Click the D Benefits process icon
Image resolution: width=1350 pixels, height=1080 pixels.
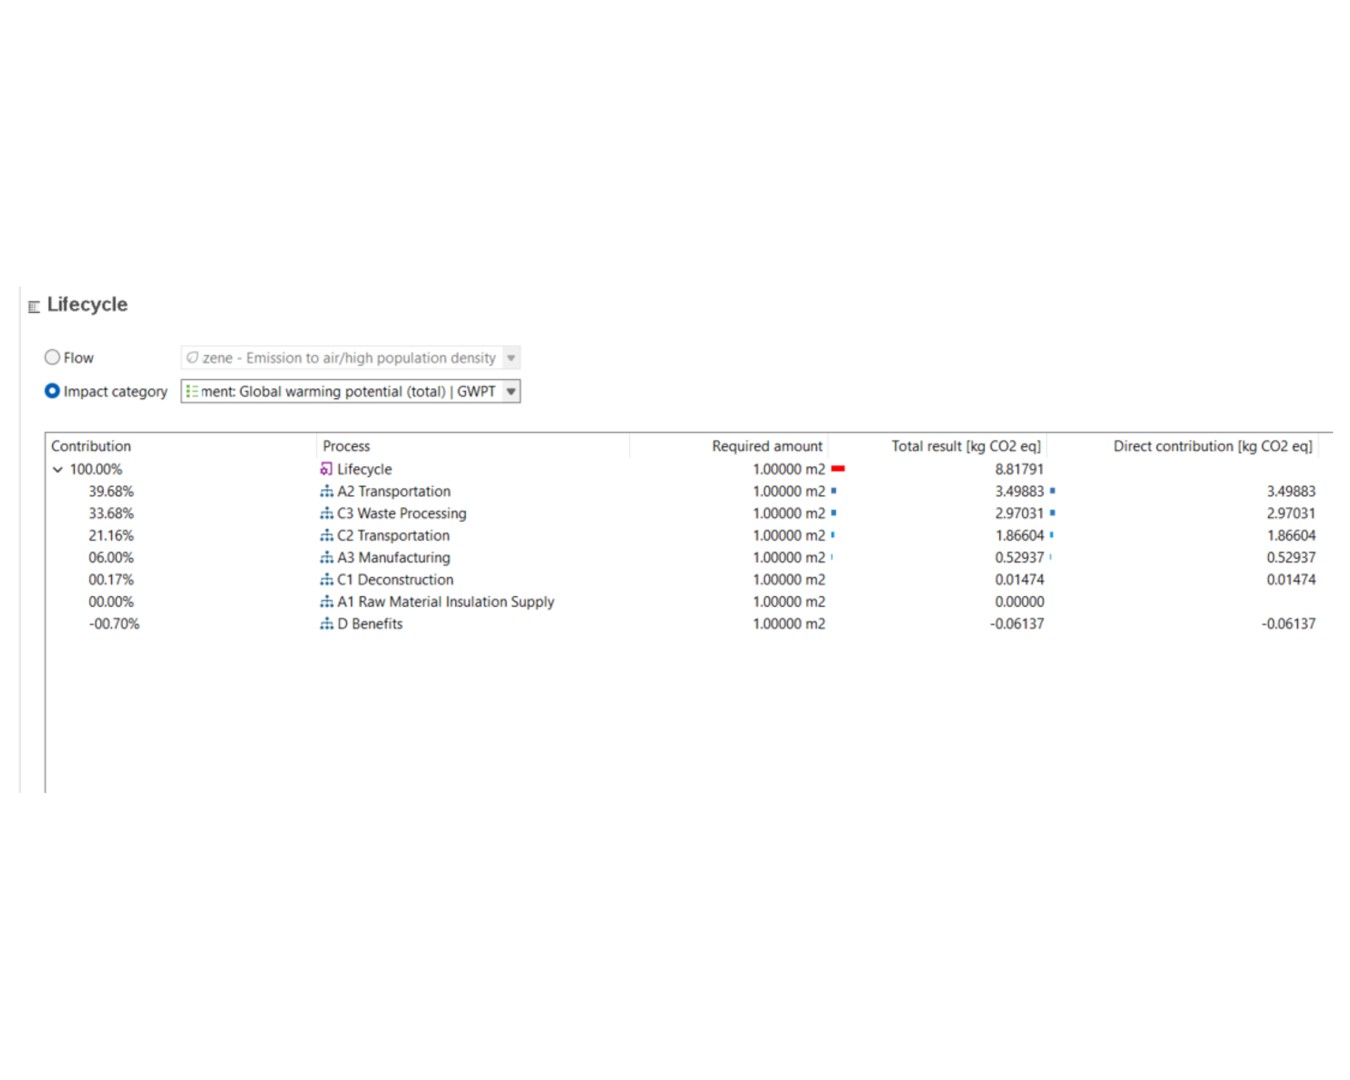point(326,623)
